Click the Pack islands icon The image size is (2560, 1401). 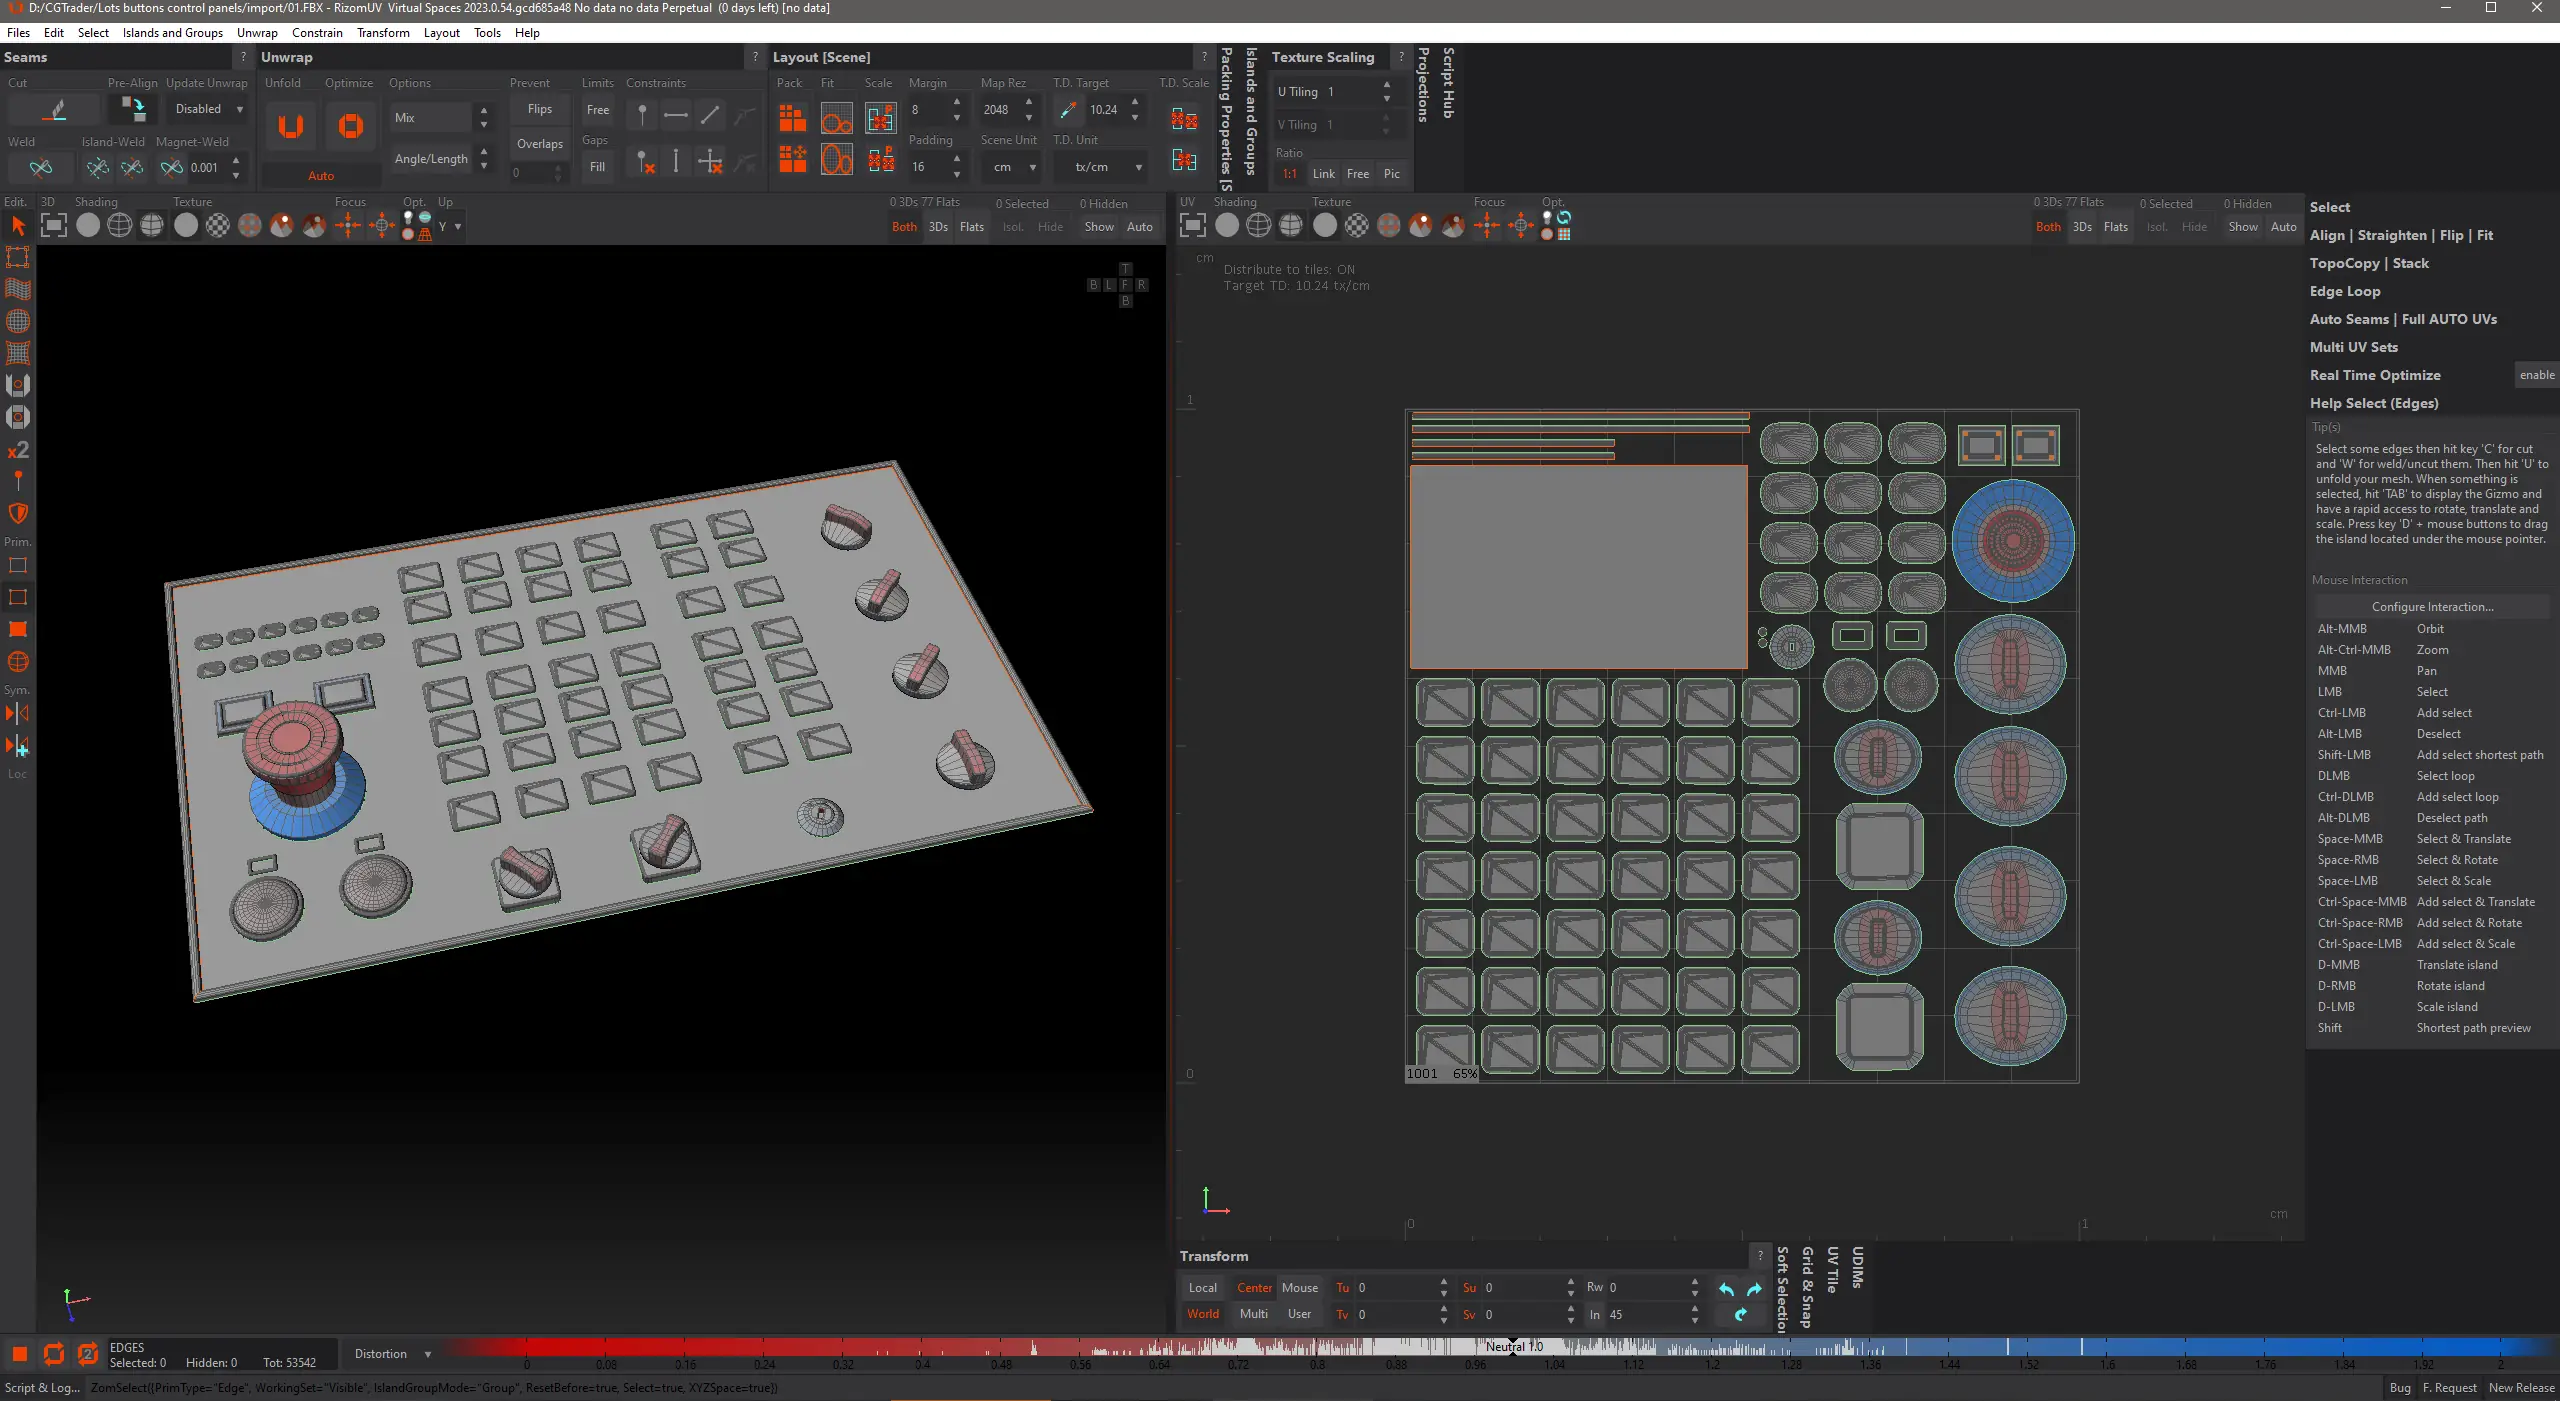[x=792, y=119]
